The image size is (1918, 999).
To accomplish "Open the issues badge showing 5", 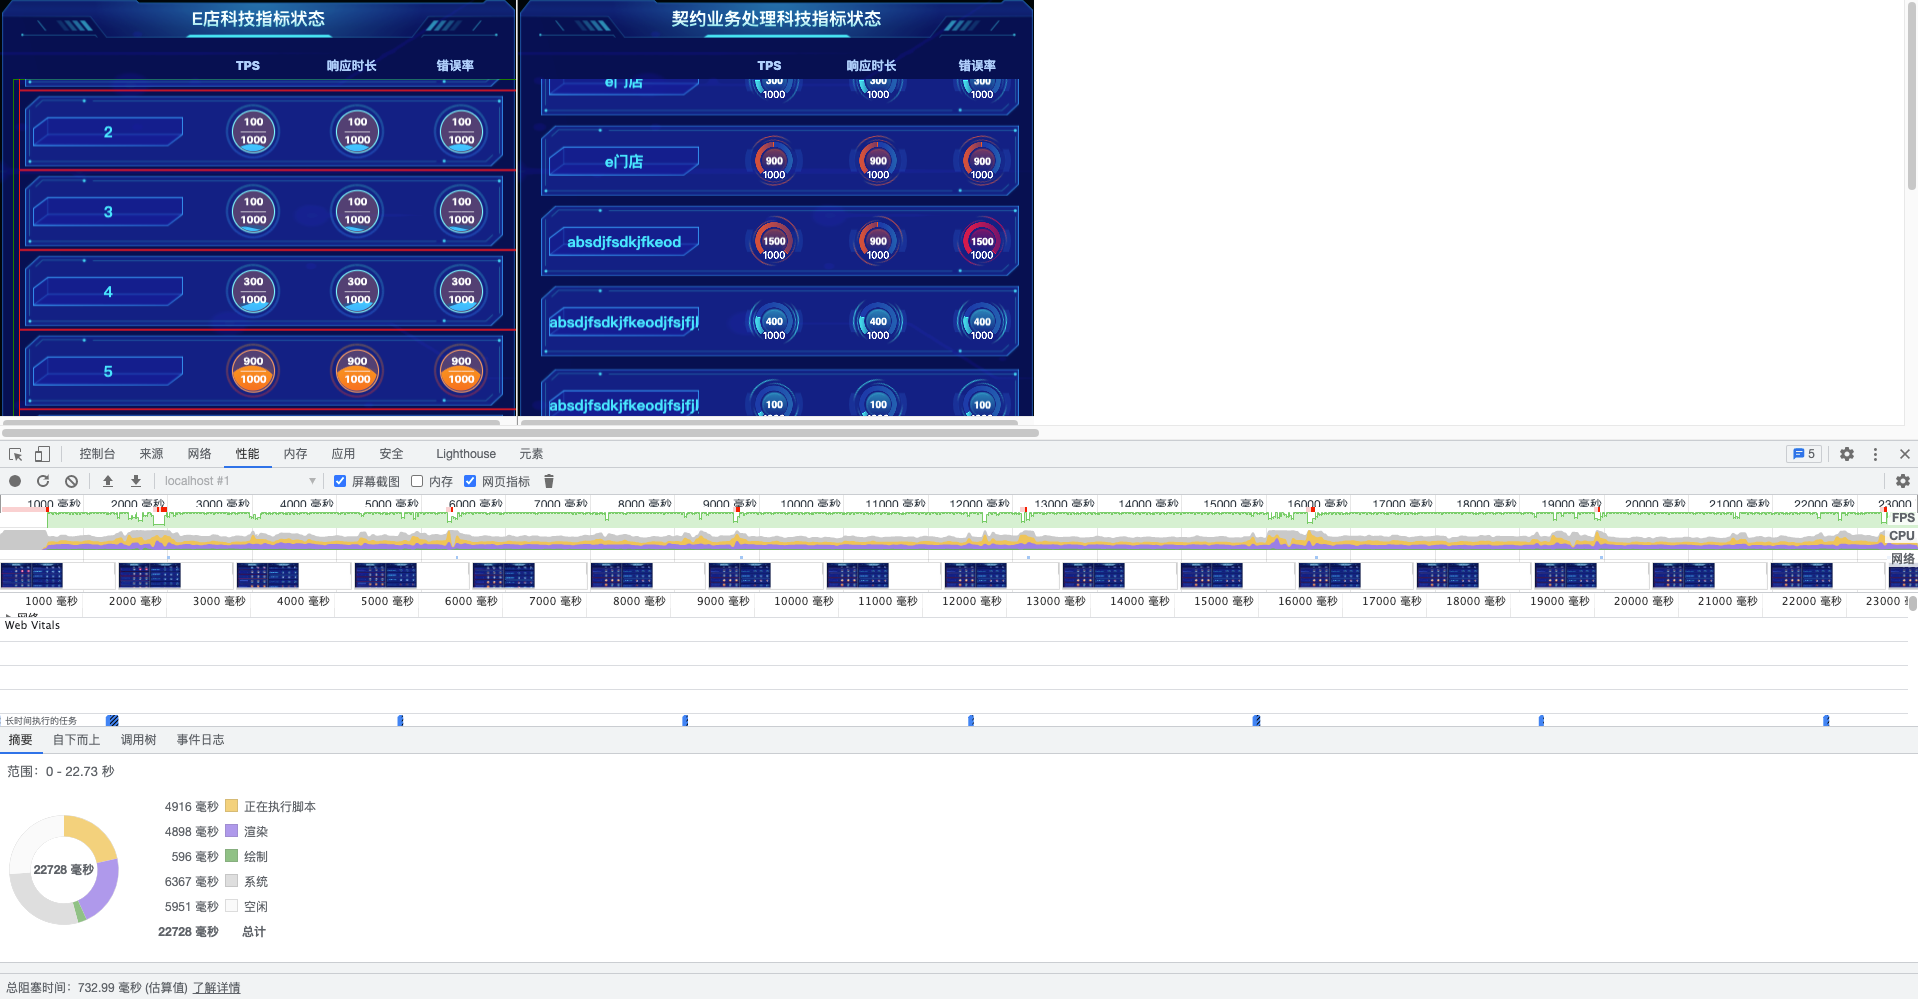I will click(1804, 454).
